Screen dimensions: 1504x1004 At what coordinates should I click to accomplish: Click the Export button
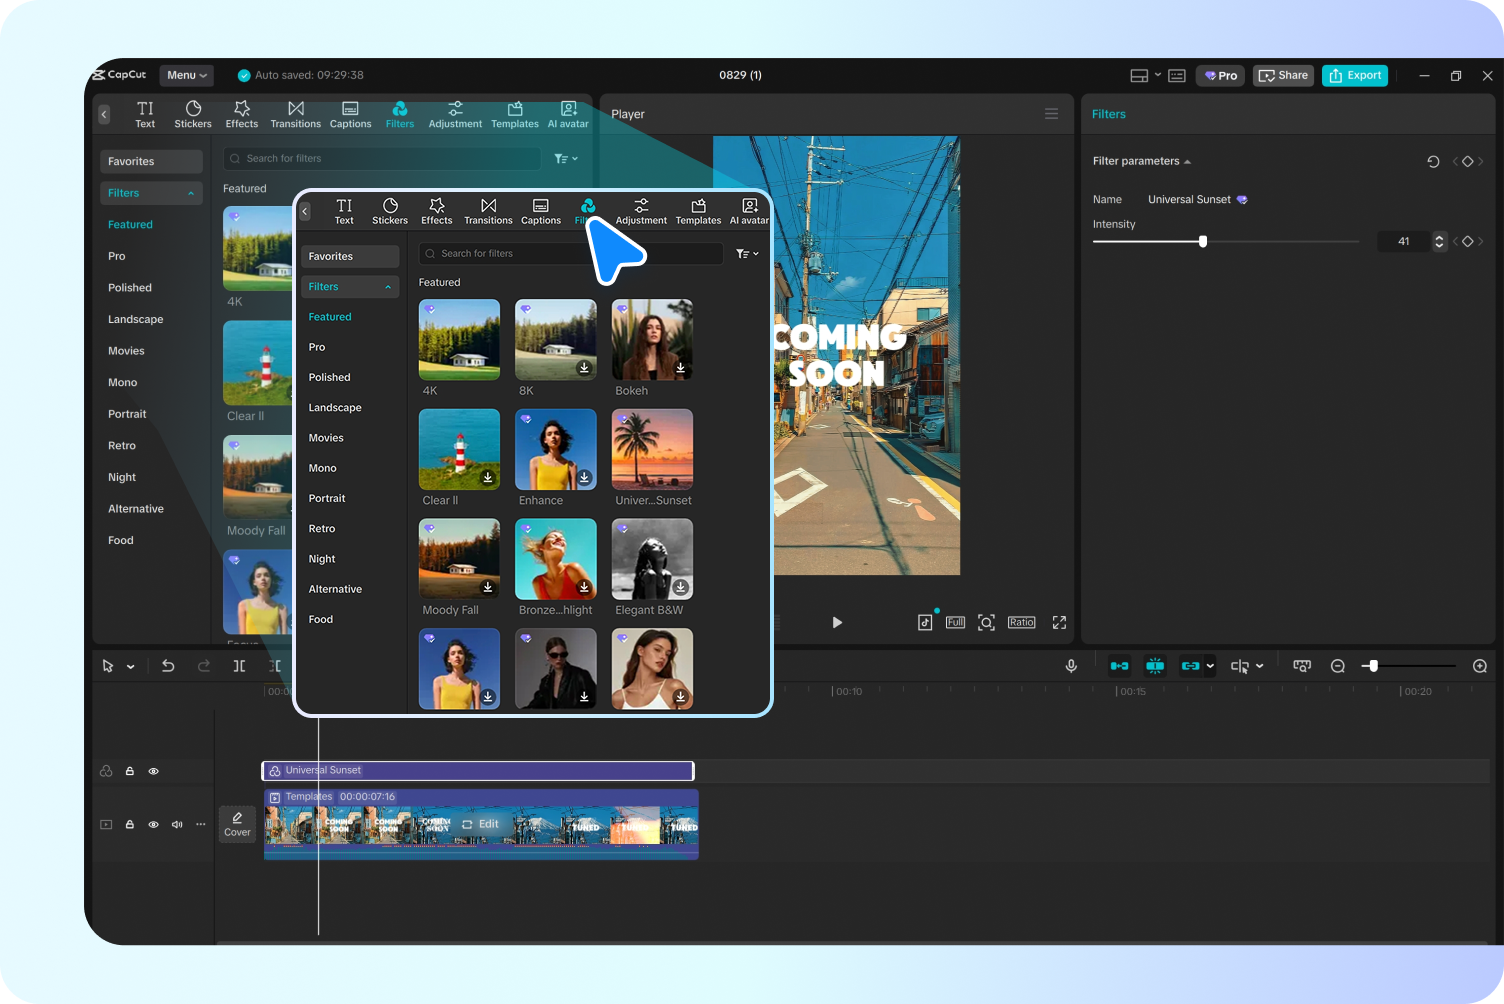point(1355,75)
